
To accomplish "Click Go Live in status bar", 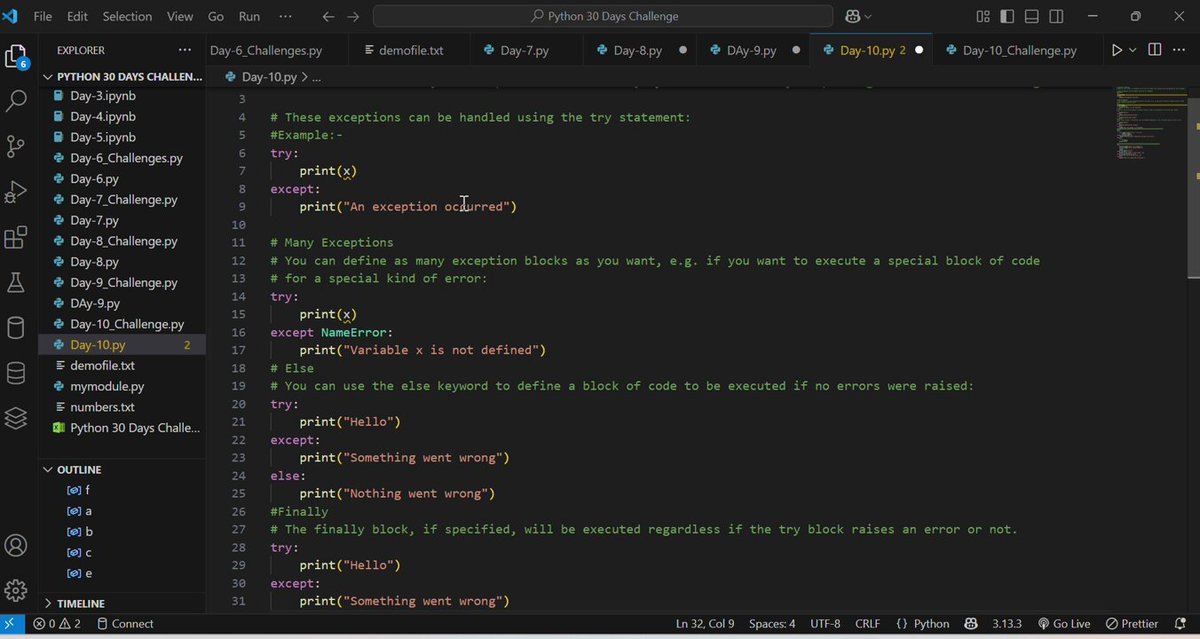I will (x=1064, y=624).
